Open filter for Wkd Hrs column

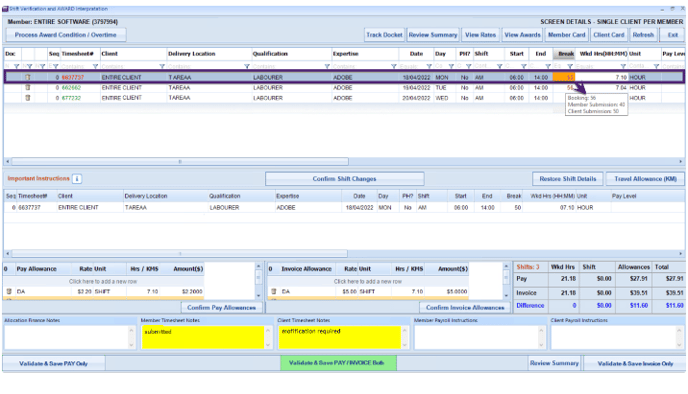[623, 66]
